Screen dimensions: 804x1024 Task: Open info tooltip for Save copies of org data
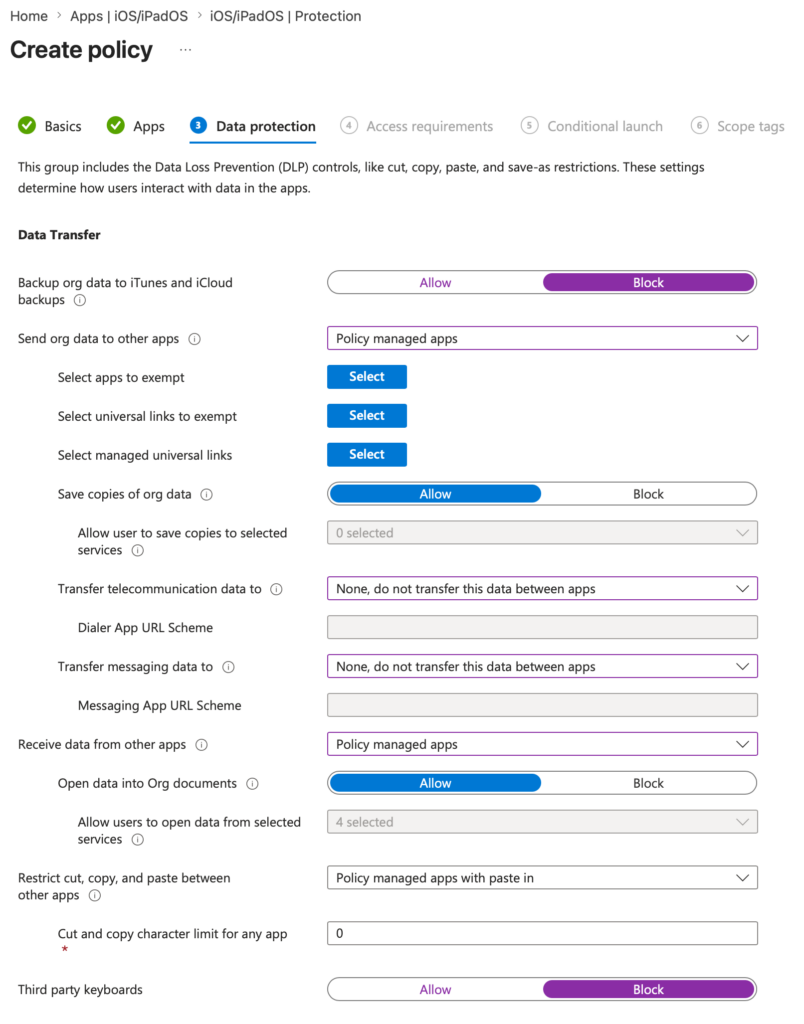tap(206, 494)
